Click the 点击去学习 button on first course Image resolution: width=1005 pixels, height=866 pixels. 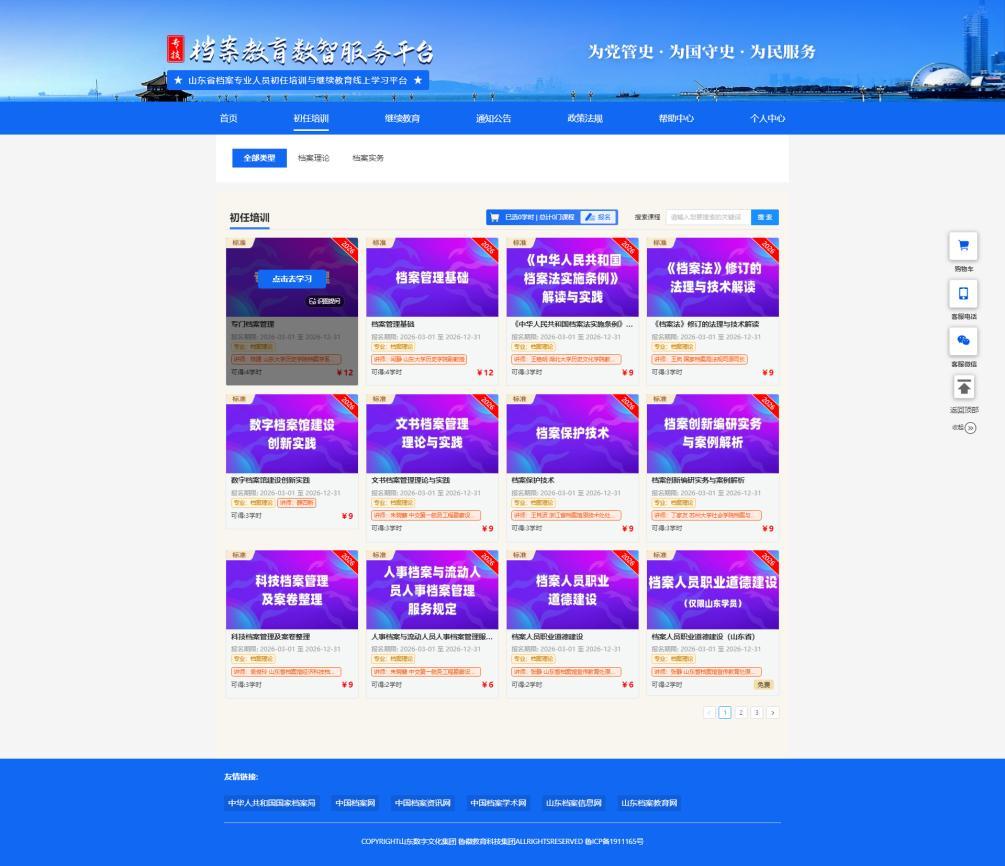click(x=292, y=279)
